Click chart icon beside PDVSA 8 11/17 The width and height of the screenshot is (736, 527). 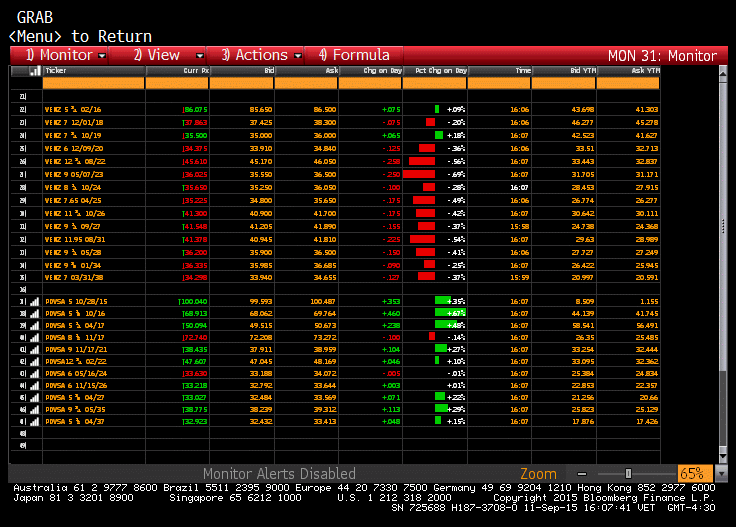tap(34, 337)
